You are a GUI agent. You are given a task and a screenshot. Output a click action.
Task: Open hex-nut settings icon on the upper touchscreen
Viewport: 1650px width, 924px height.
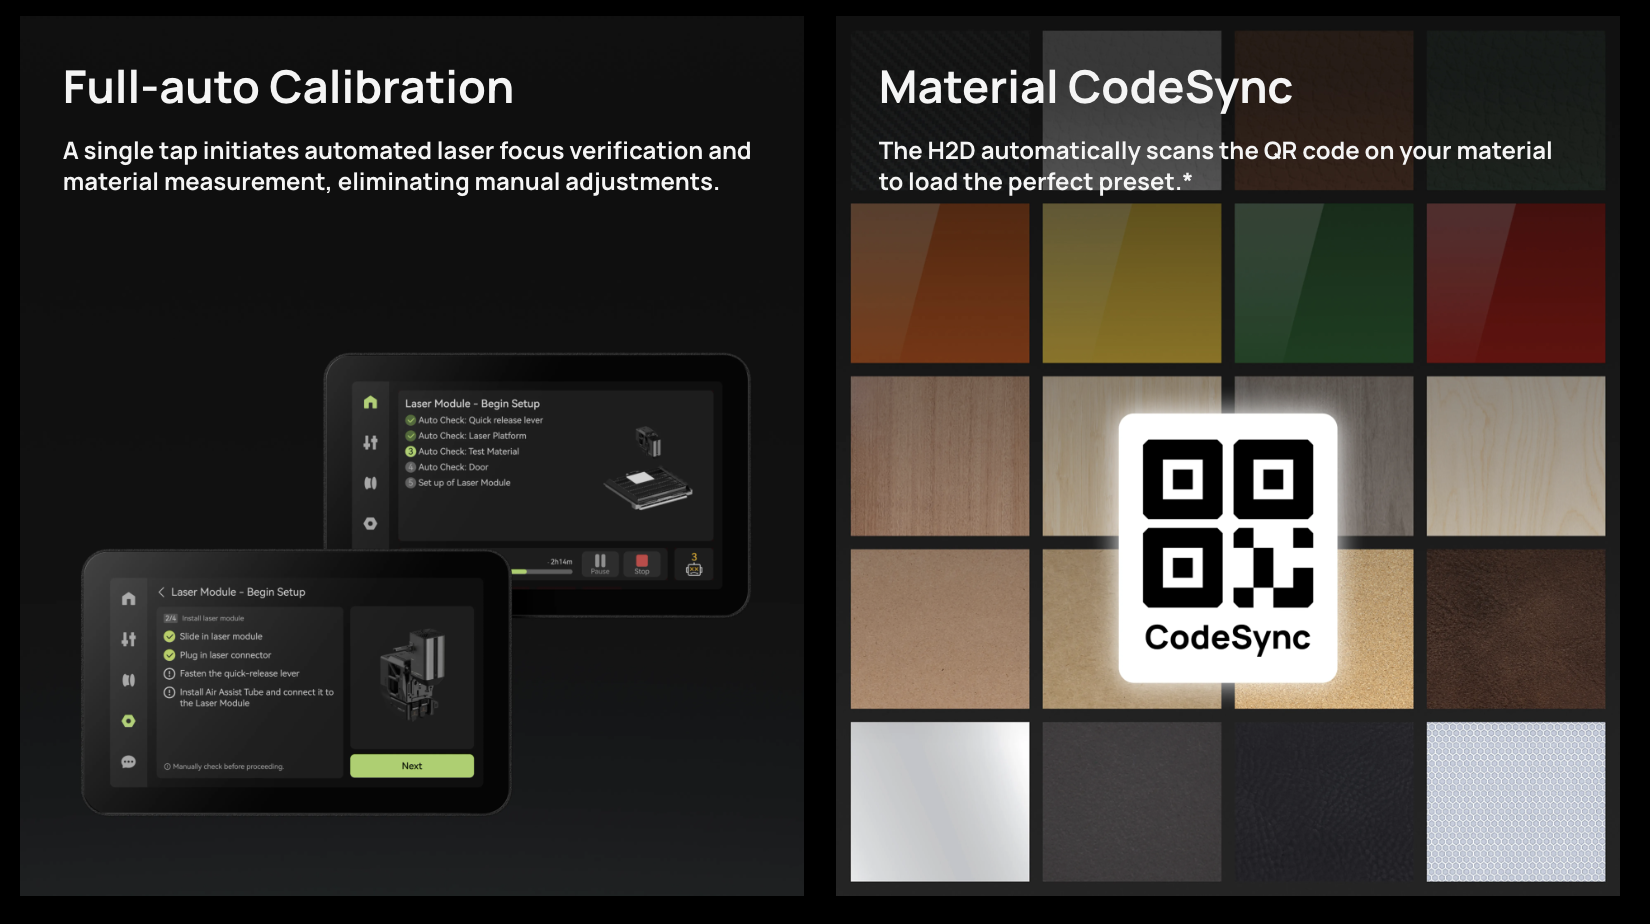370,523
